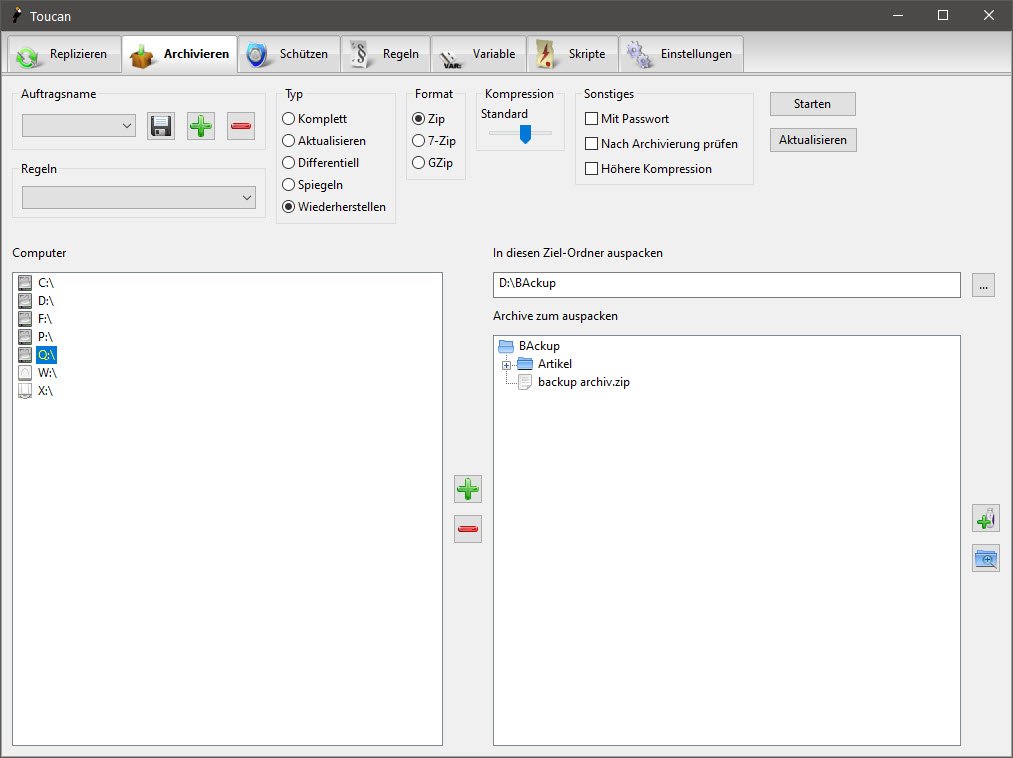Select the Aktualisieren type radio

[x=289, y=141]
